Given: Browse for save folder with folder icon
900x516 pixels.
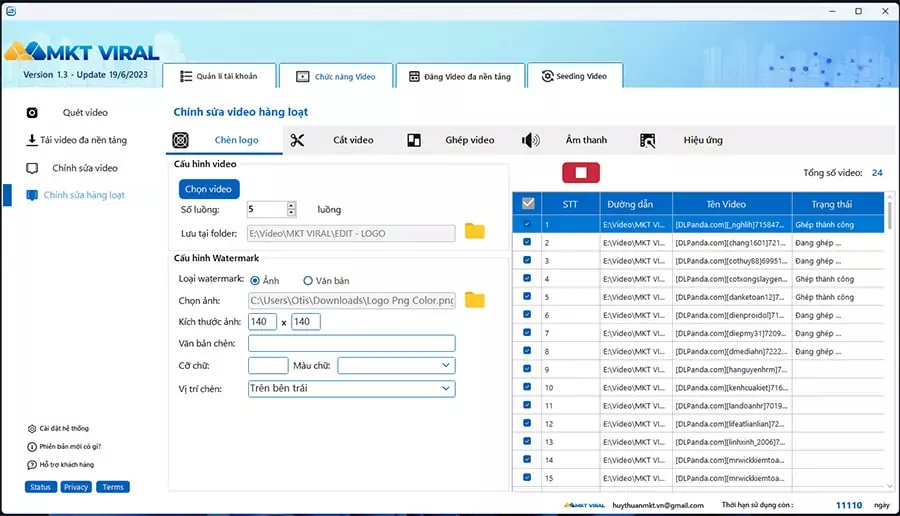Looking at the screenshot, I should (475, 231).
